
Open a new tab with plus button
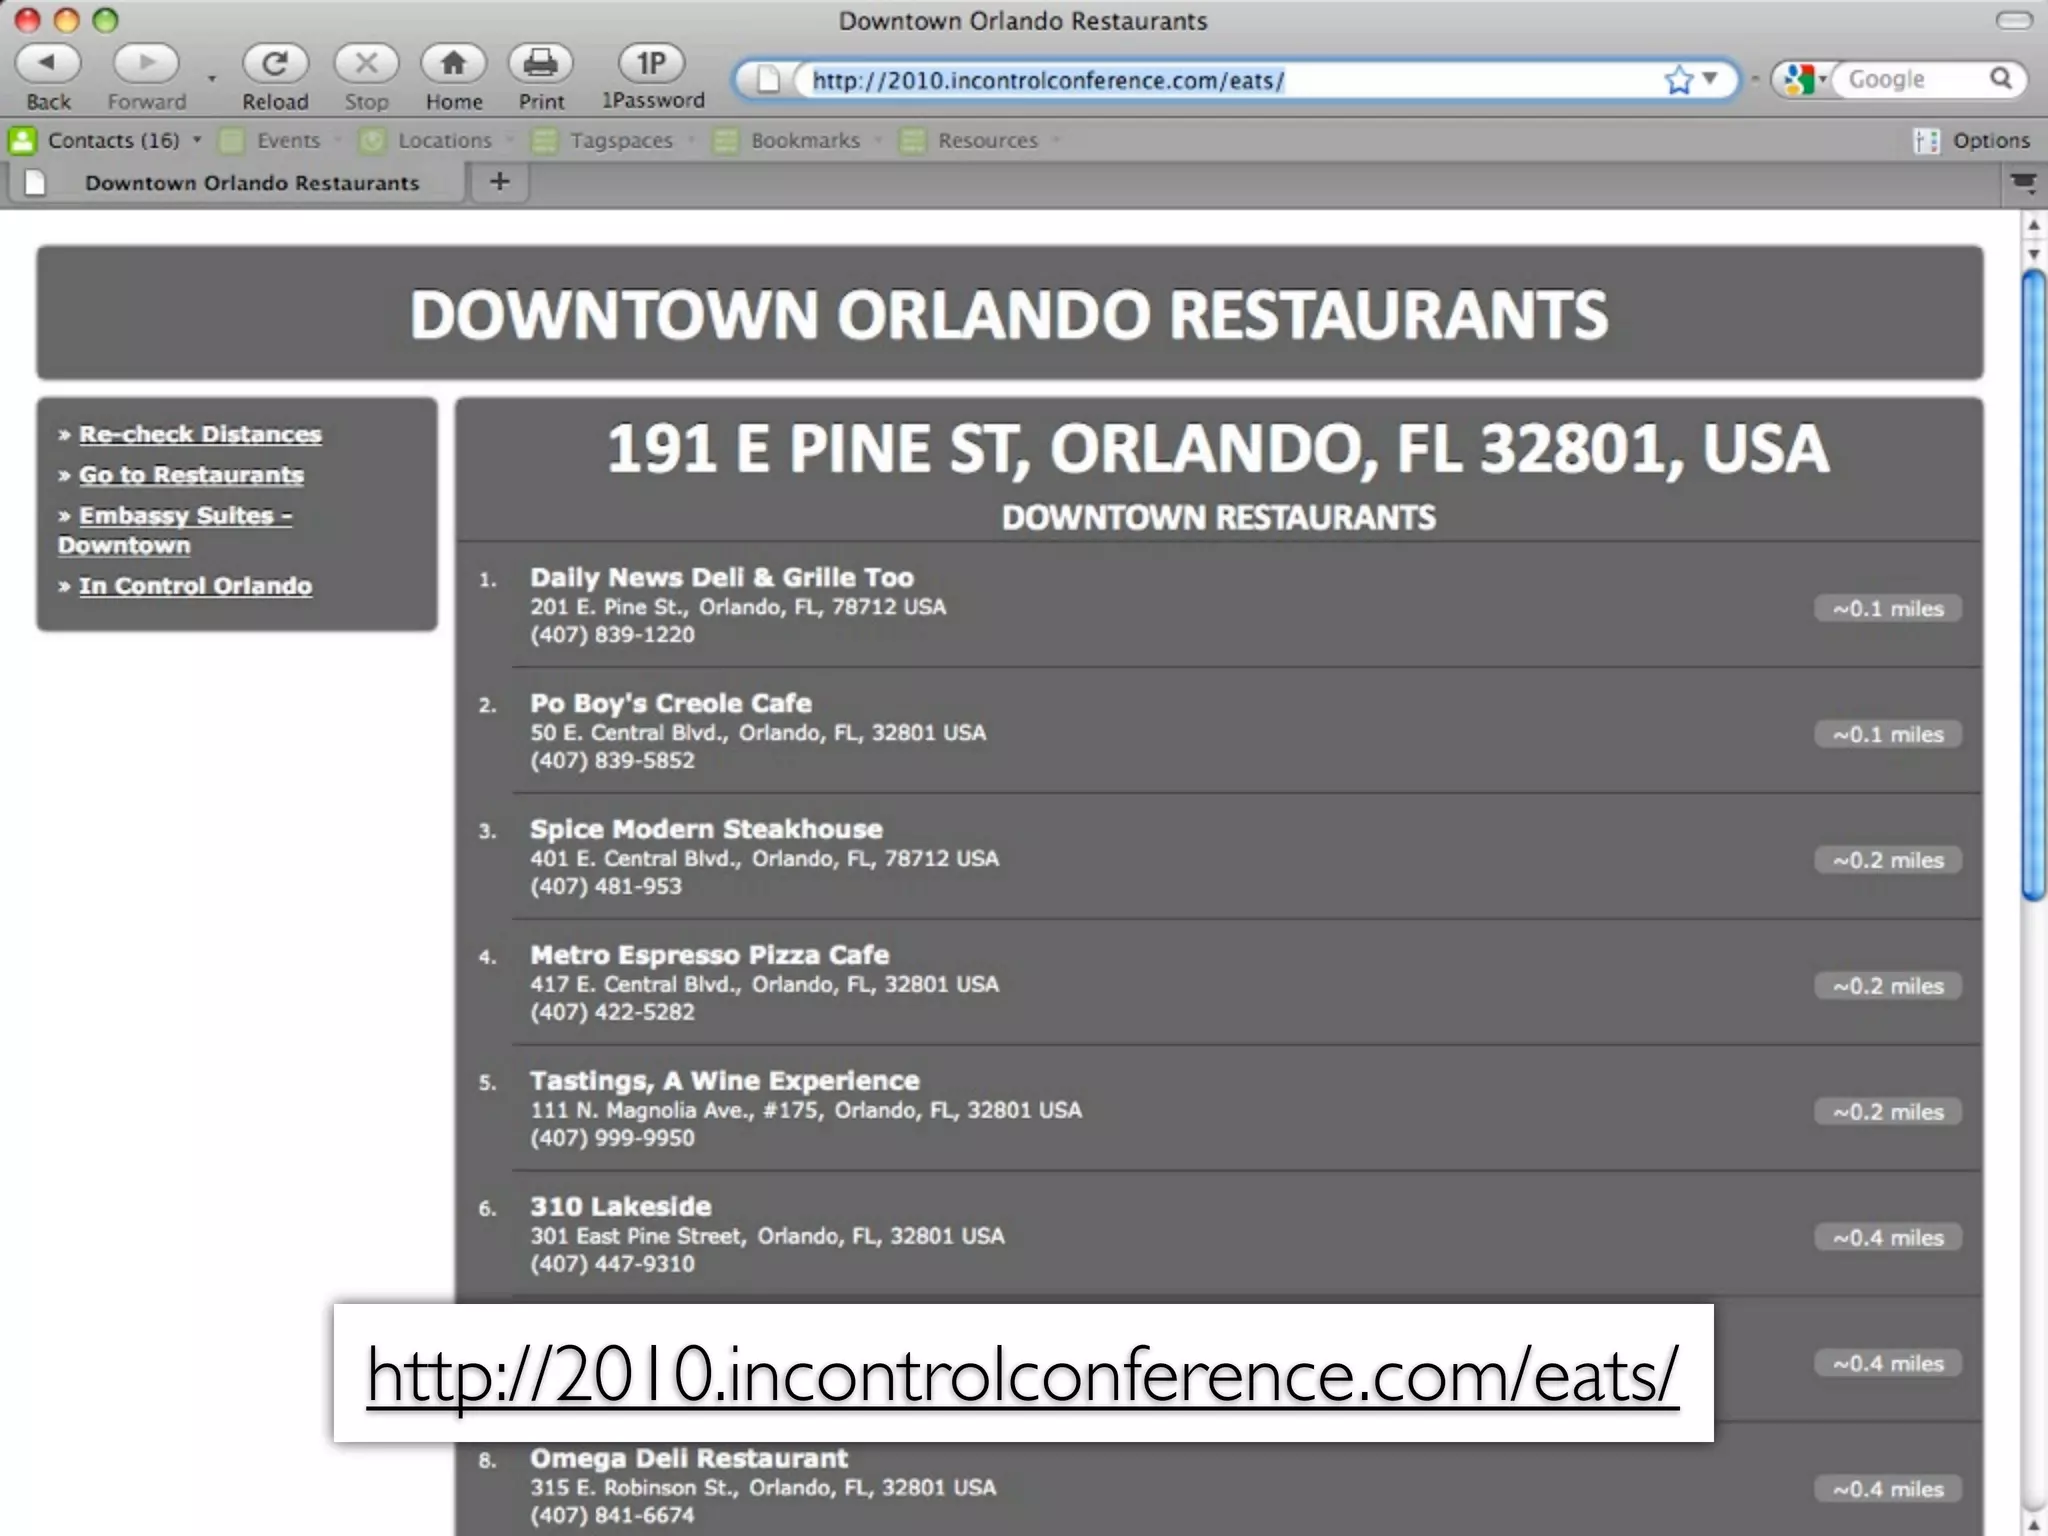[x=499, y=182]
